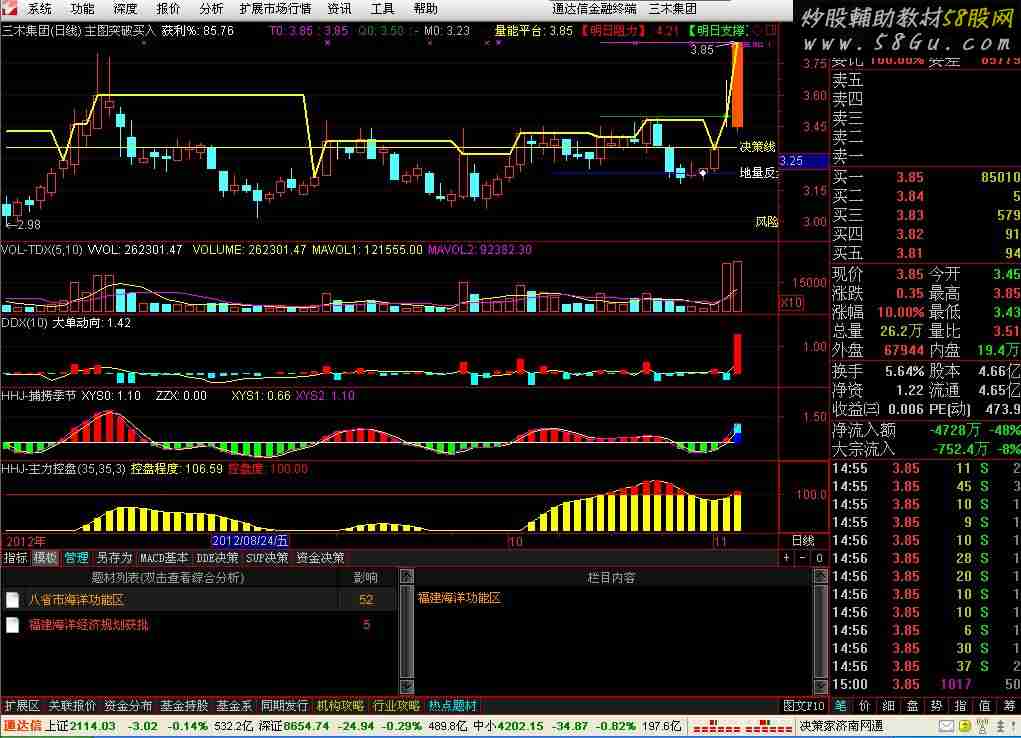The width and height of the screenshot is (1021, 738).
Task: Click the signal tower icon in status bar
Action: click(x=983, y=726)
